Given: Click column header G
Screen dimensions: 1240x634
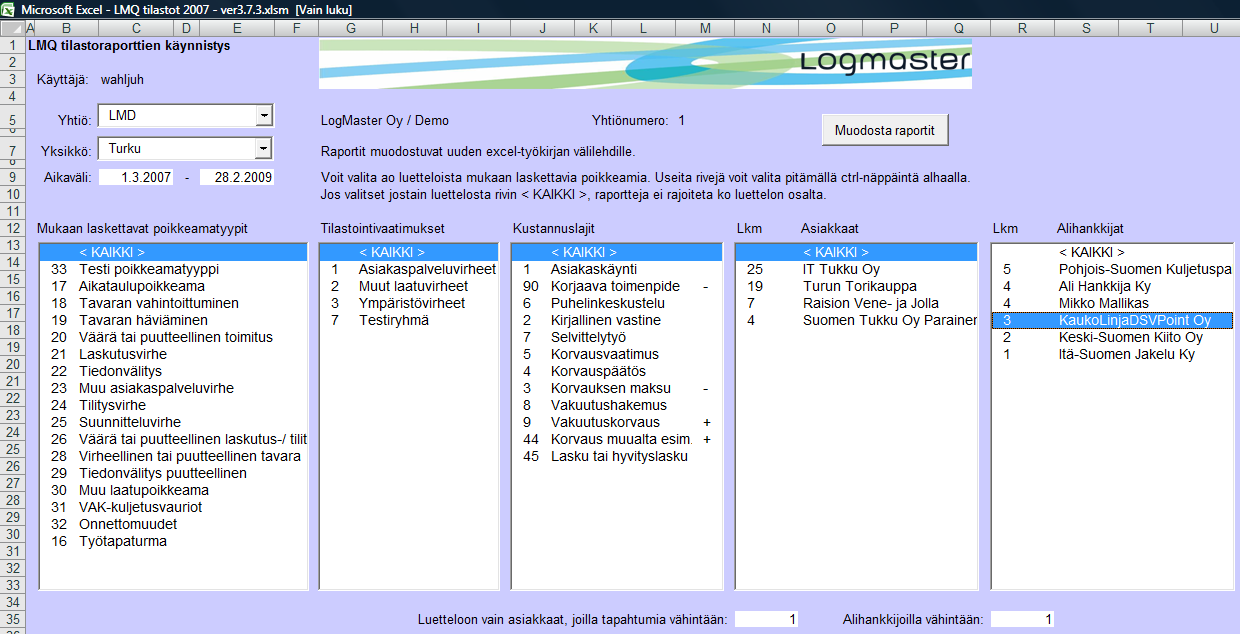Looking at the screenshot, I should 351,28.
